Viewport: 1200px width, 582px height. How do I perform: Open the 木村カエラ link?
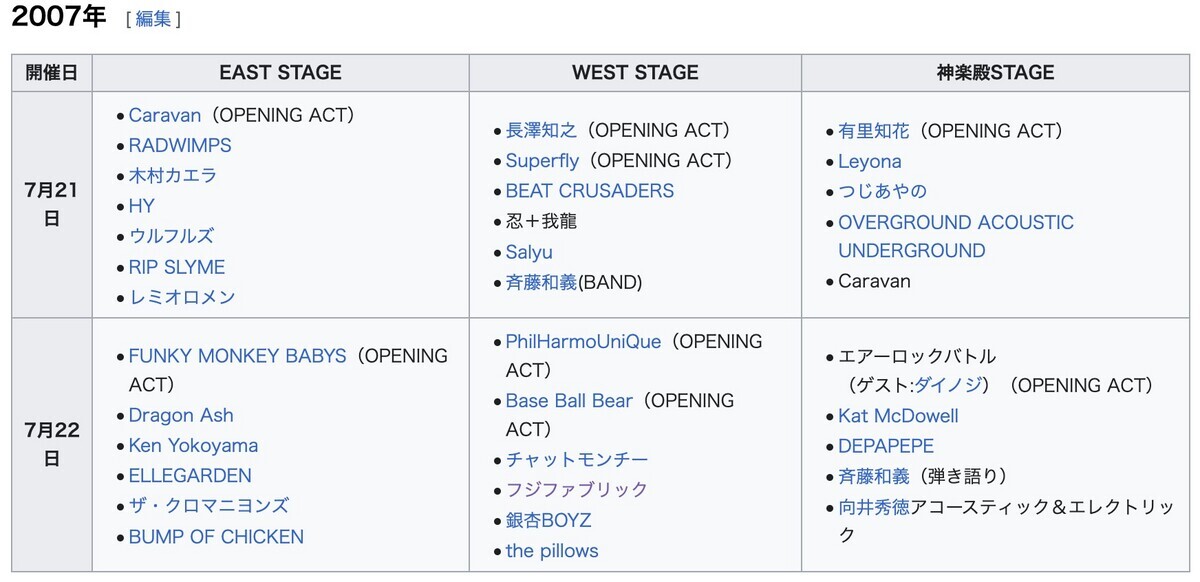point(173,175)
